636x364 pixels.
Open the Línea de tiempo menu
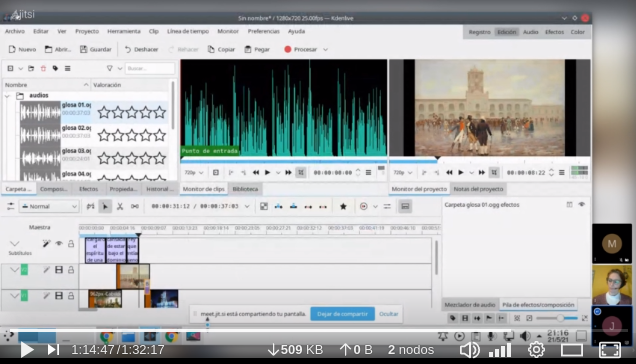[x=188, y=31]
